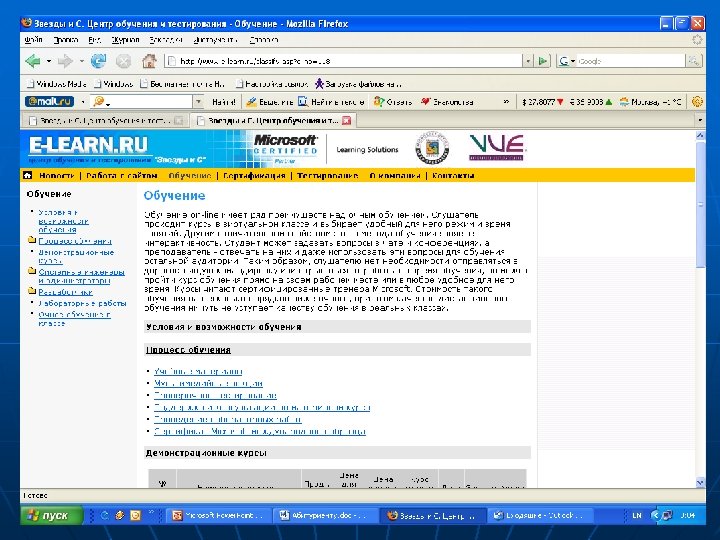Image resolution: width=720 pixels, height=540 pixels.
Task: Open Тестирование navigation item
Action: coord(327,175)
